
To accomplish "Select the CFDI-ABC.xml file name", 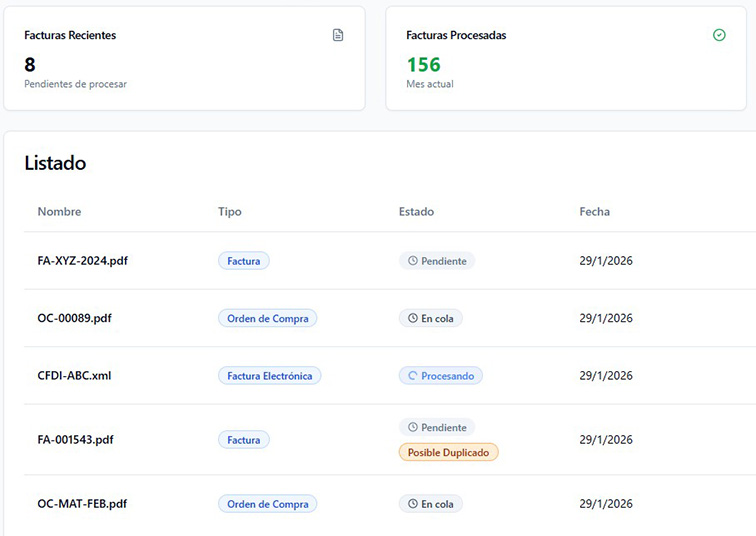I will (x=74, y=377).
